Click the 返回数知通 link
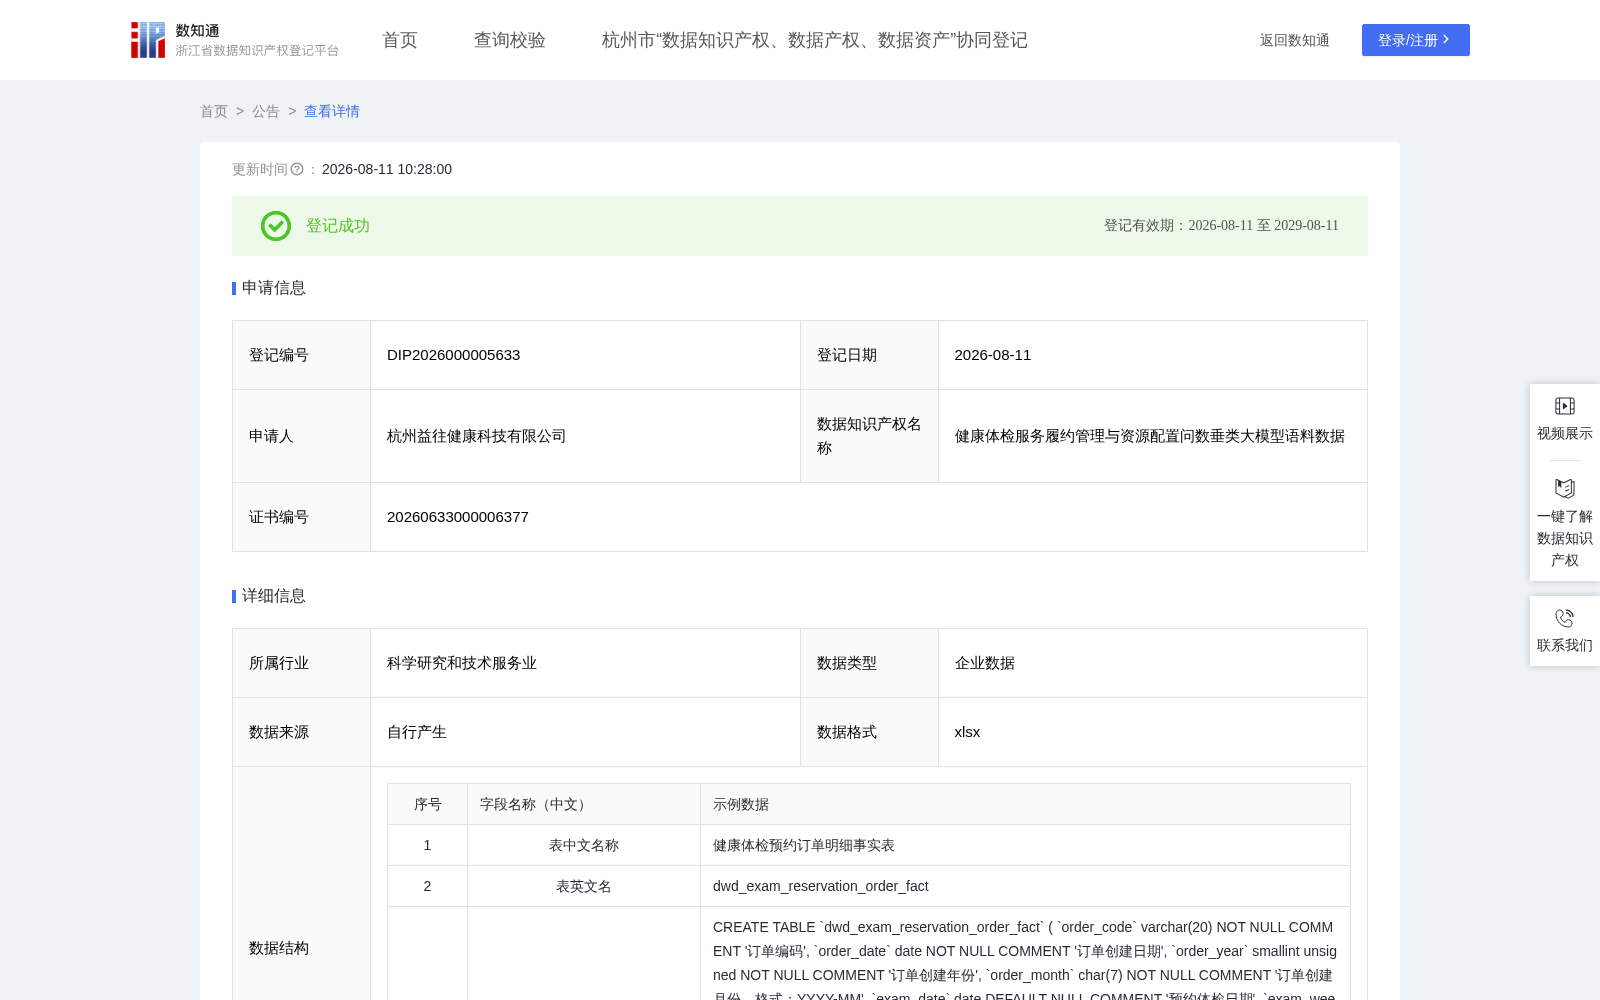The height and width of the screenshot is (1000, 1600). (x=1295, y=40)
